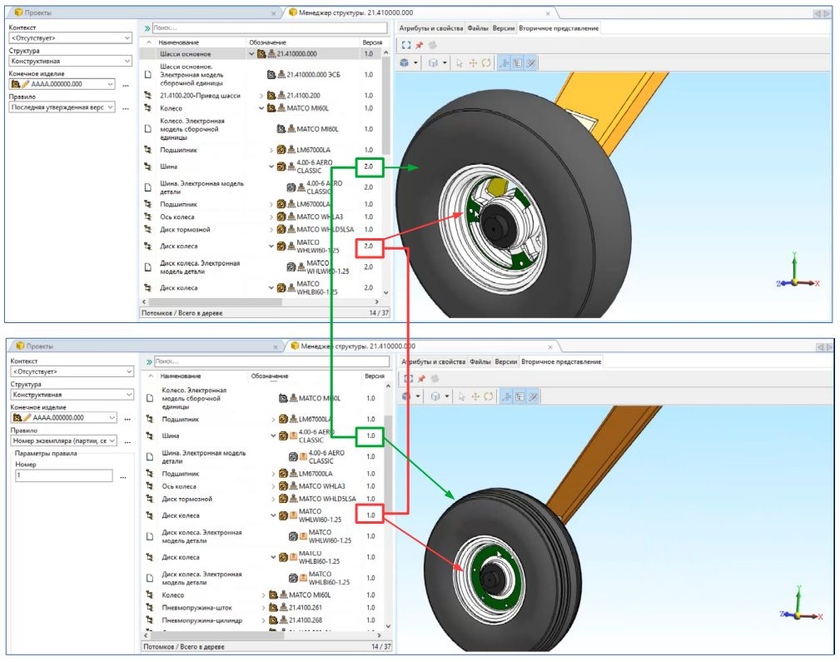This screenshot has width=840, height=662.
Task: Click the fit-to-window icon in upper viewer toolbar
Action: (406, 45)
